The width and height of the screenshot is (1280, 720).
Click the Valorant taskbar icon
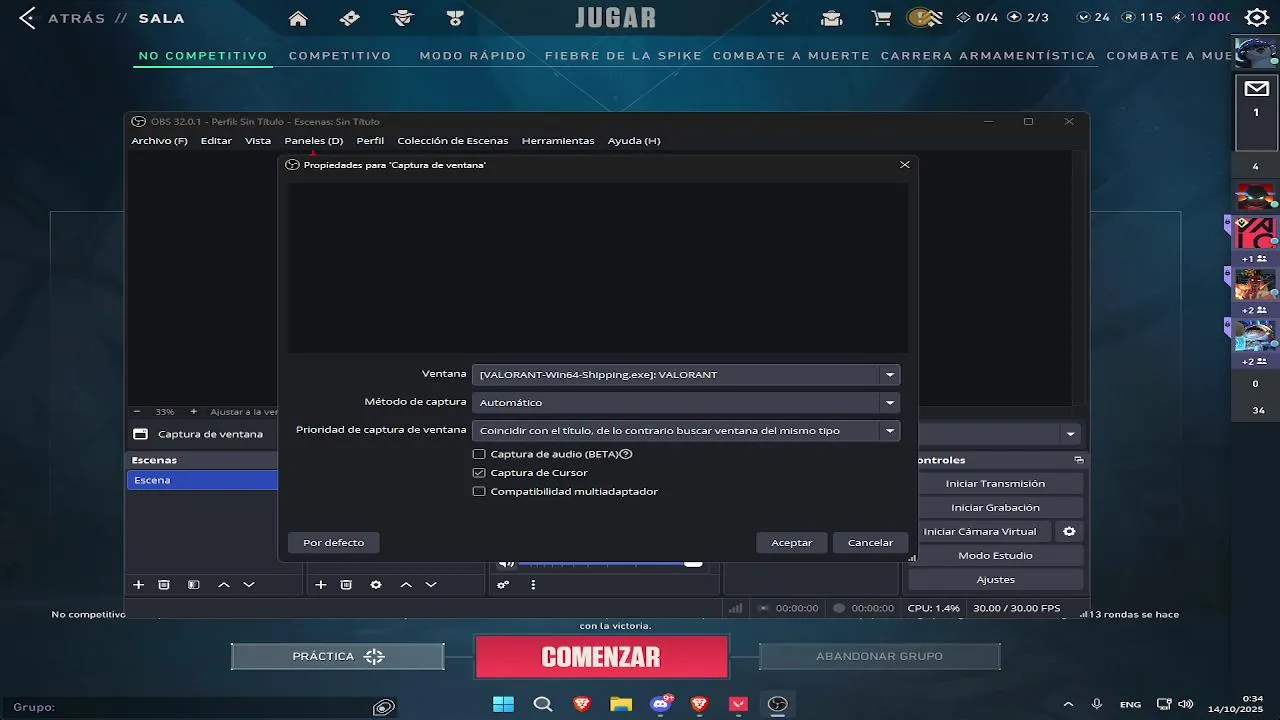click(738, 704)
